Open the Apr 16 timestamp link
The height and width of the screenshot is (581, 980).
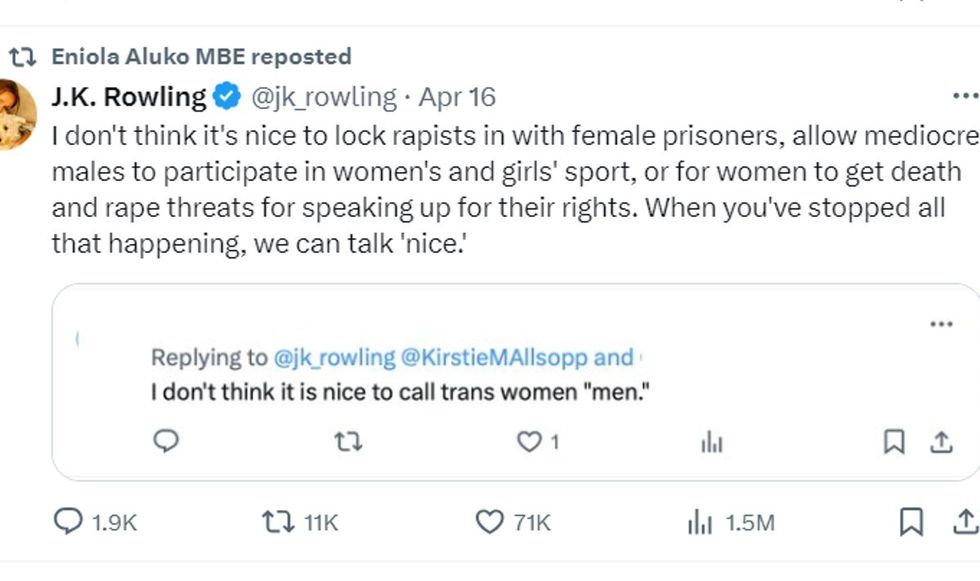point(457,97)
